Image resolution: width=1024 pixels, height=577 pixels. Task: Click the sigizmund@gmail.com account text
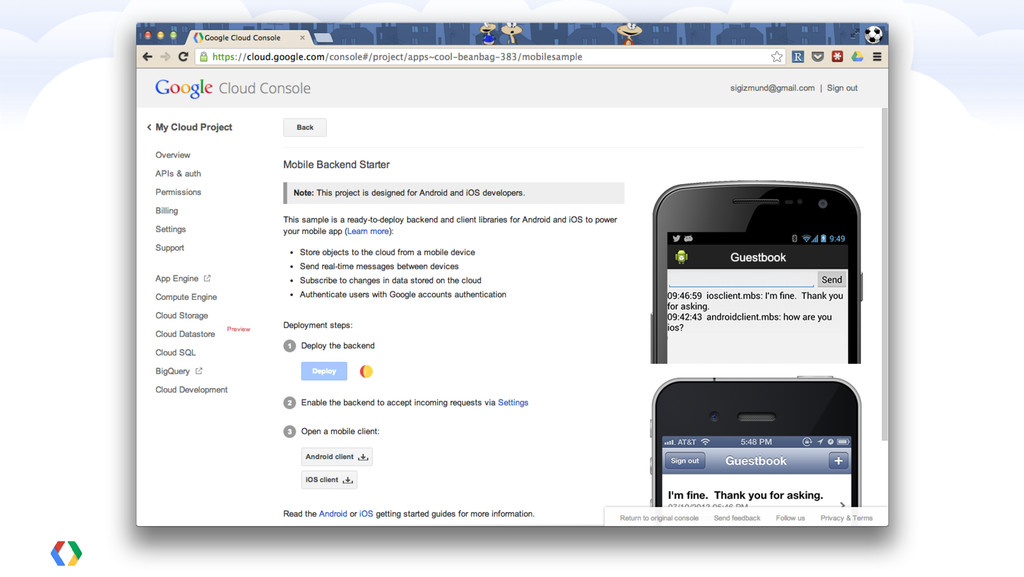772,88
